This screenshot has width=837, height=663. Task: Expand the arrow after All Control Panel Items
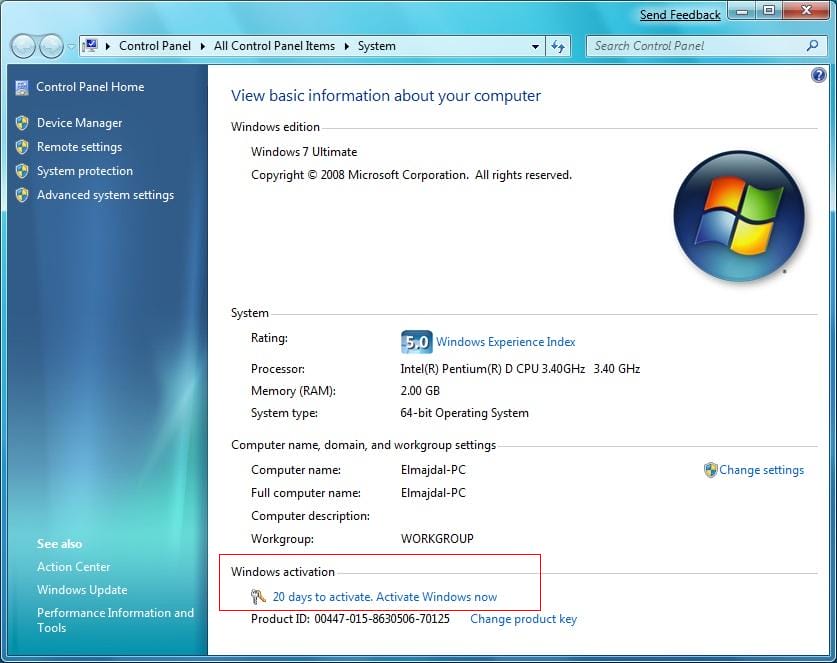coord(347,46)
